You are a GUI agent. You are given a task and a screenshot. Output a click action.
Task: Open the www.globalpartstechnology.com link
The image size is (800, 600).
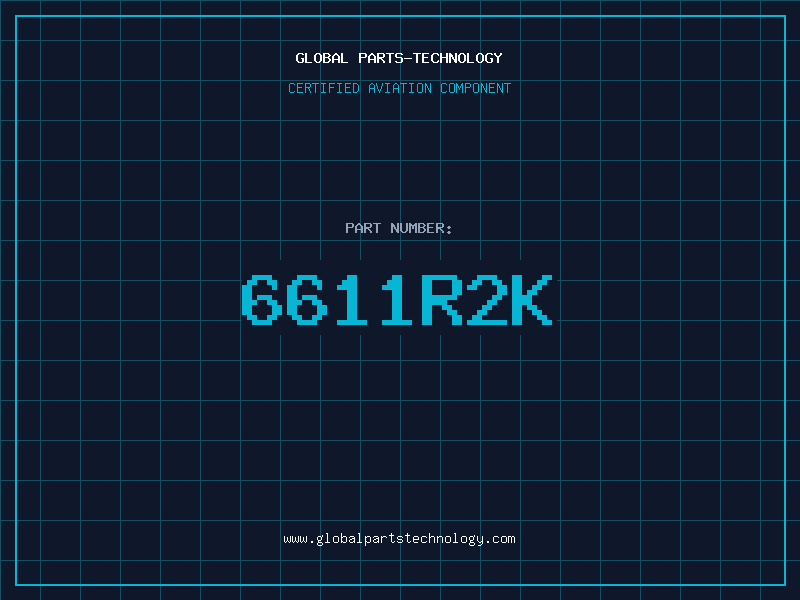point(399,539)
